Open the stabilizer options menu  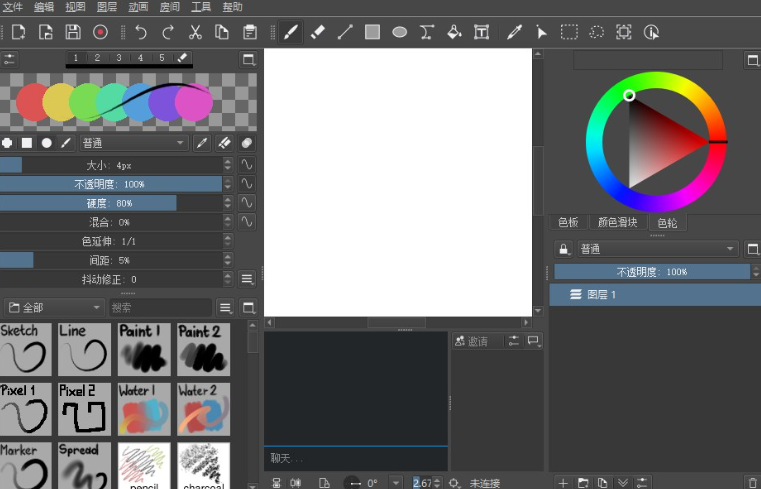pos(247,279)
